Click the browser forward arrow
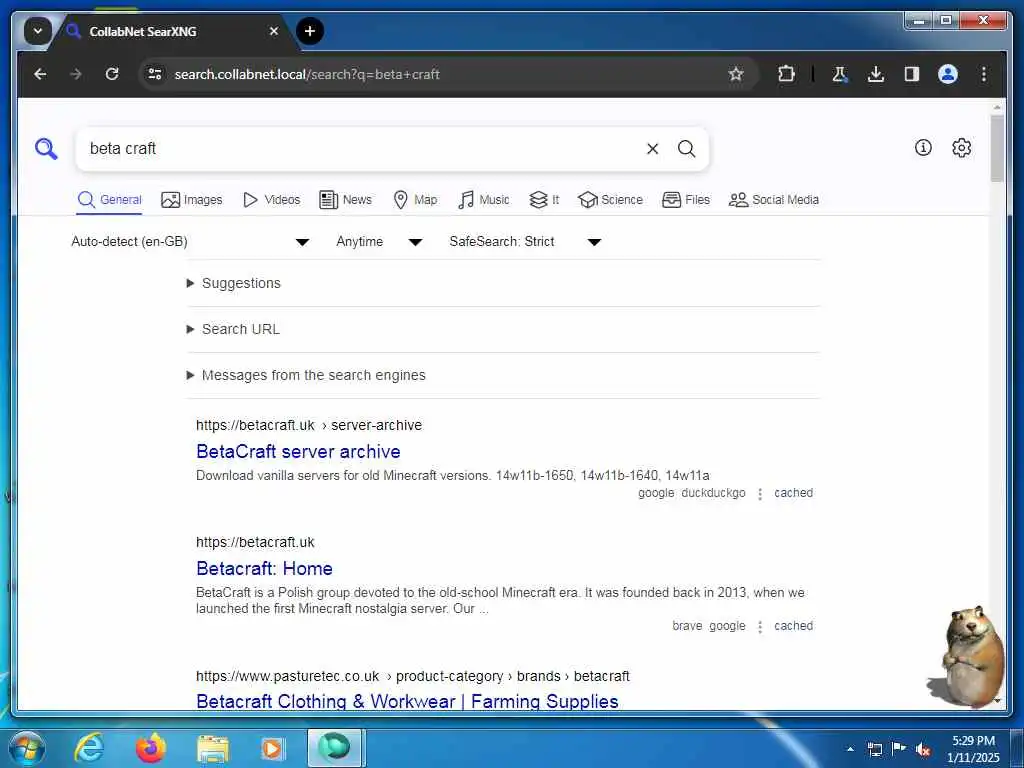This screenshot has height=768, width=1024. [76, 74]
